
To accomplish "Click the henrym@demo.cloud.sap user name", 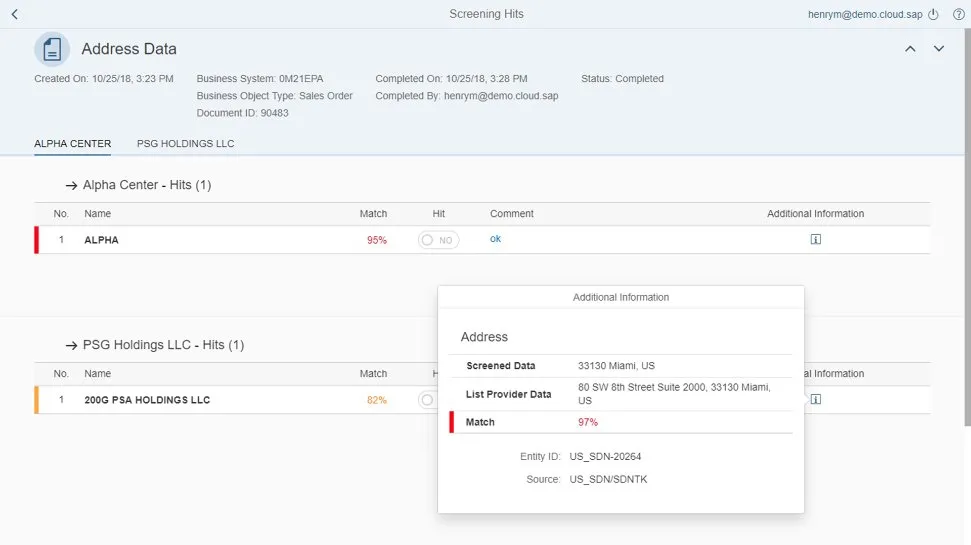I will pos(865,14).
